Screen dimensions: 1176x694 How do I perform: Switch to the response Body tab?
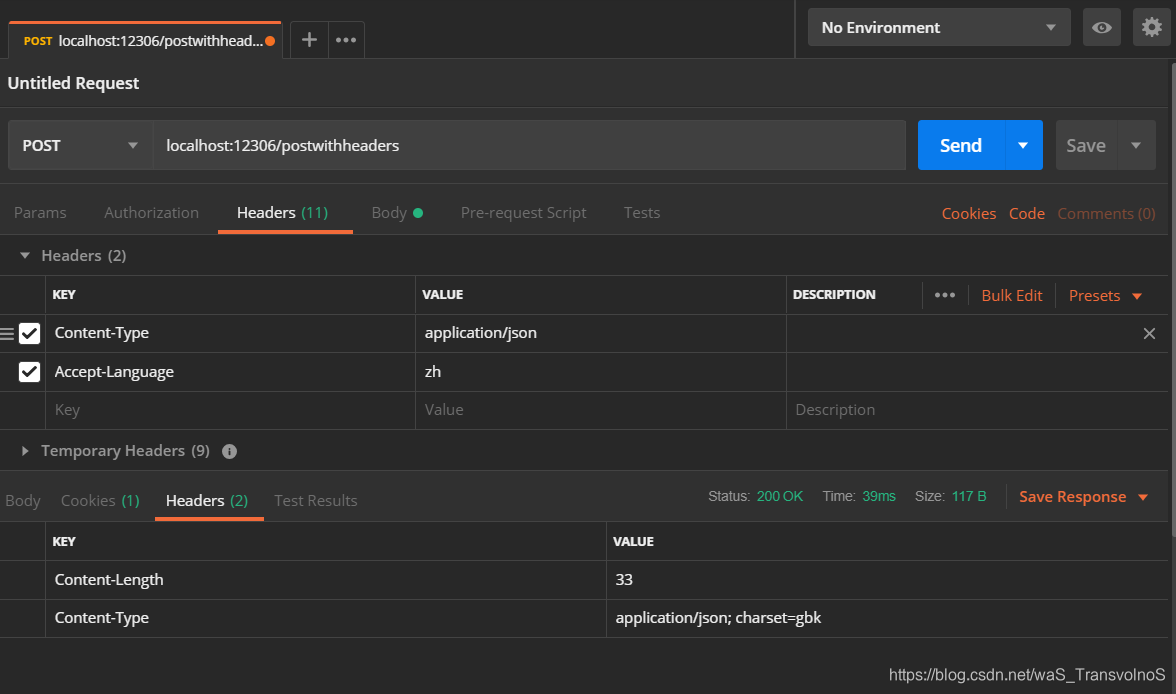[23, 500]
